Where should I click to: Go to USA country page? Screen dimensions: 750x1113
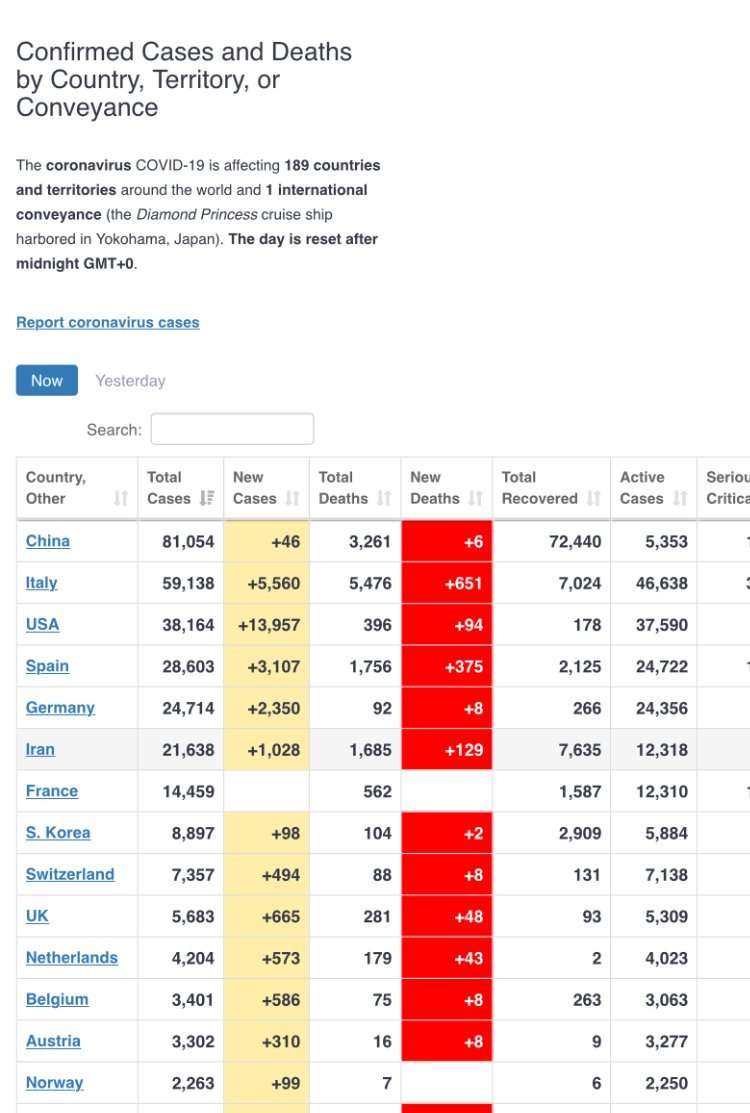pos(43,624)
